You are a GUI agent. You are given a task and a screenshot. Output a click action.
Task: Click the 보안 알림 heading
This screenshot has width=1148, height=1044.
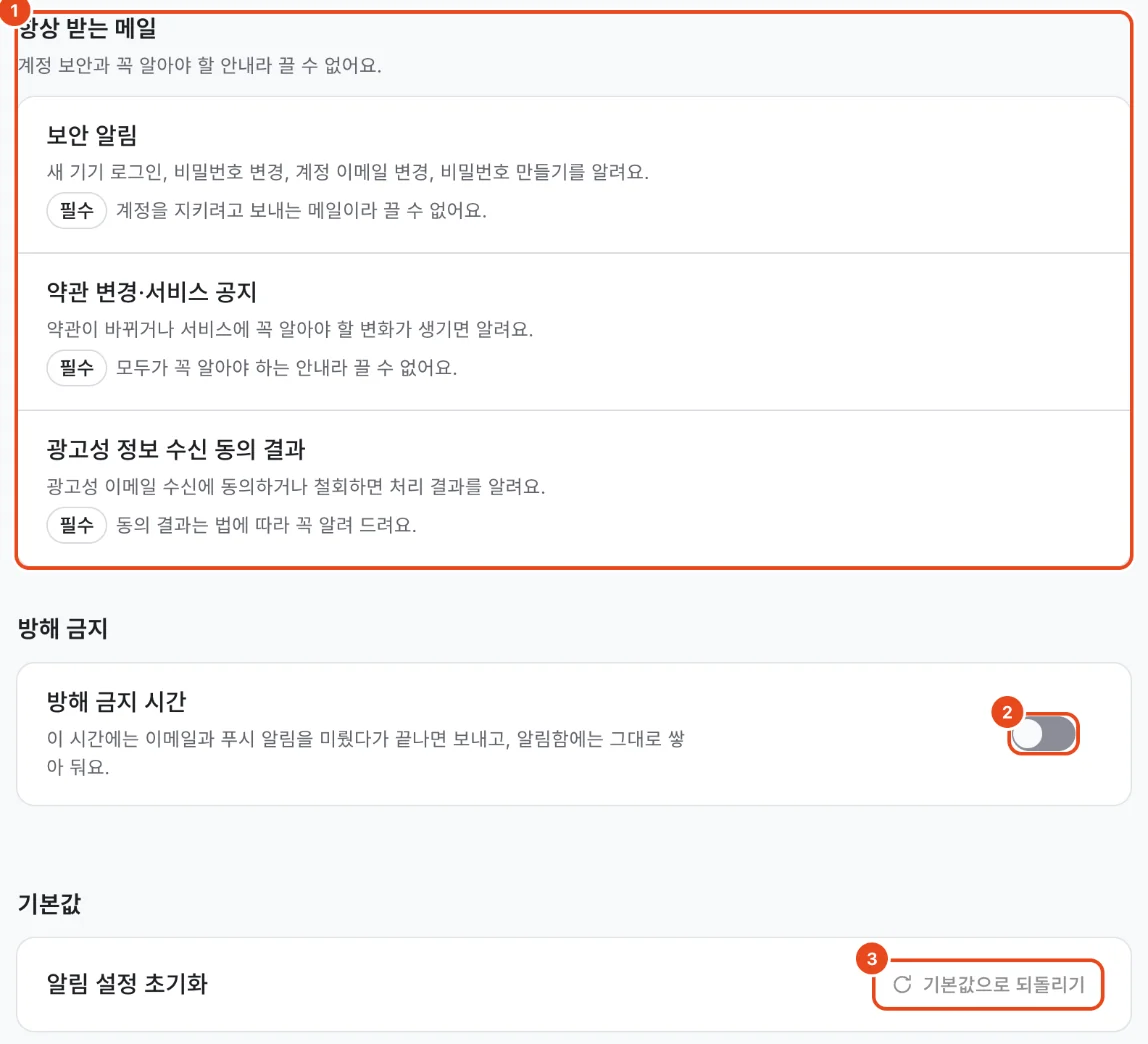(x=92, y=135)
